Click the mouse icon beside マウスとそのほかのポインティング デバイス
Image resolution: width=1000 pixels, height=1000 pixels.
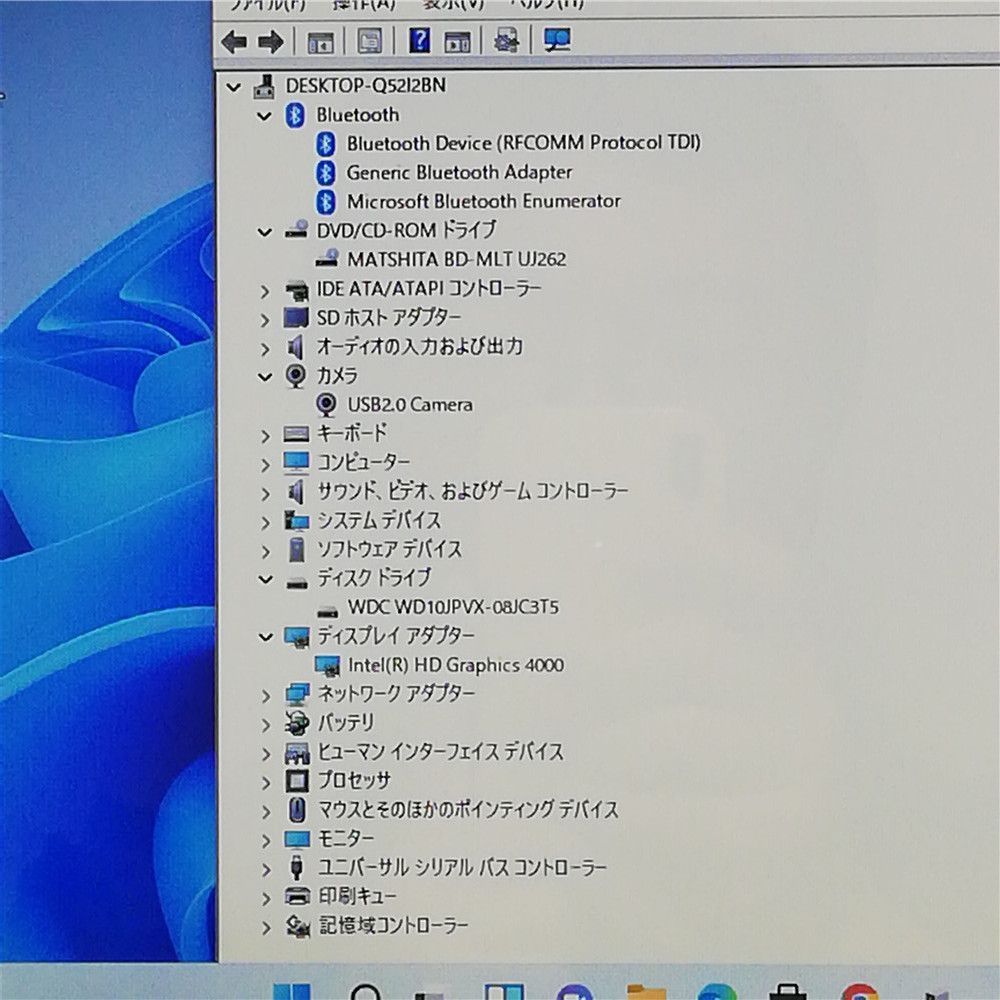297,810
